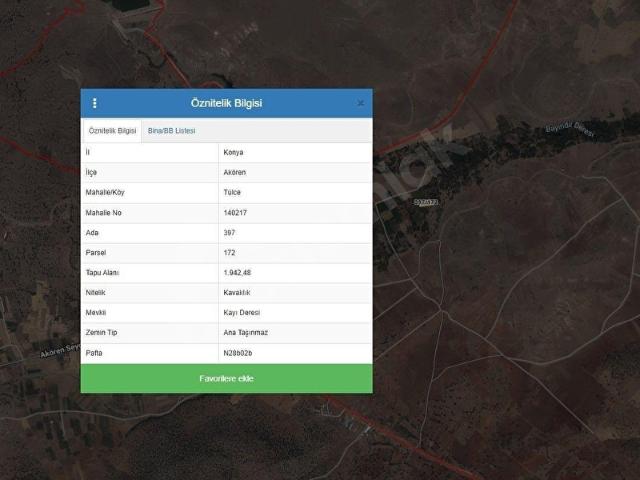The height and width of the screenshot is (480, 640).
Task: Click the Tülce value in Mahalle/Köy row
Action: coord(232,192)
